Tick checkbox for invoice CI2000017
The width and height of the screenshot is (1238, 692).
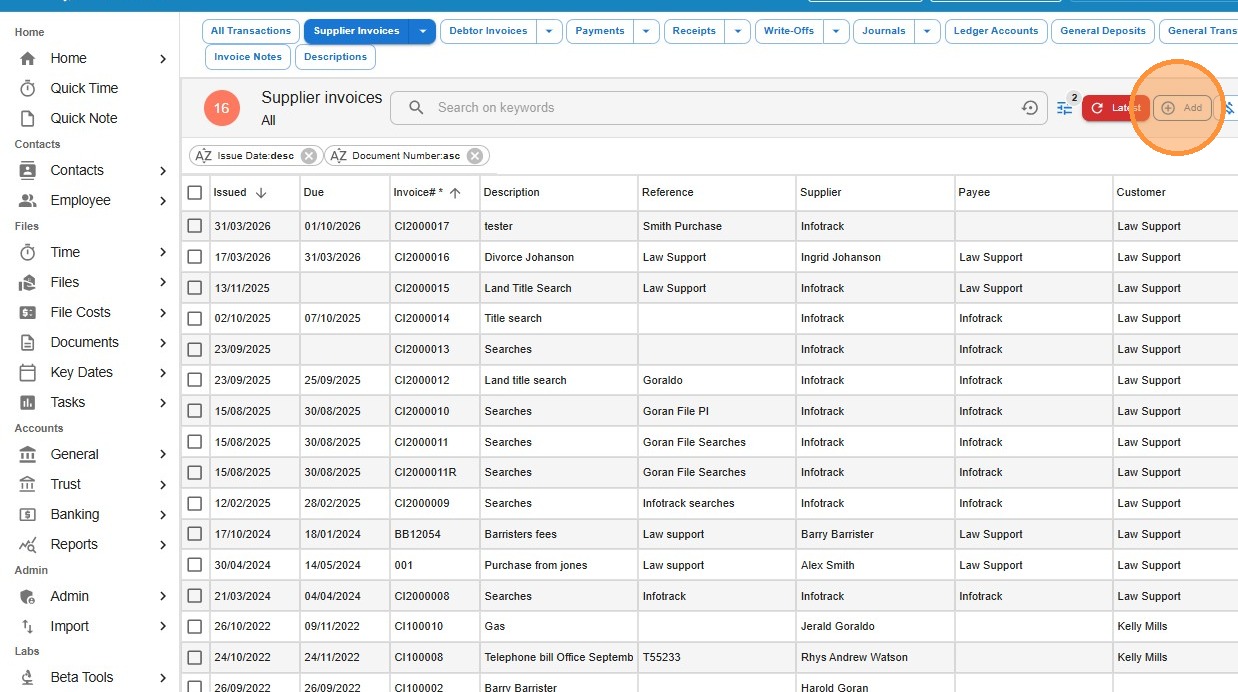pos(195,227)
